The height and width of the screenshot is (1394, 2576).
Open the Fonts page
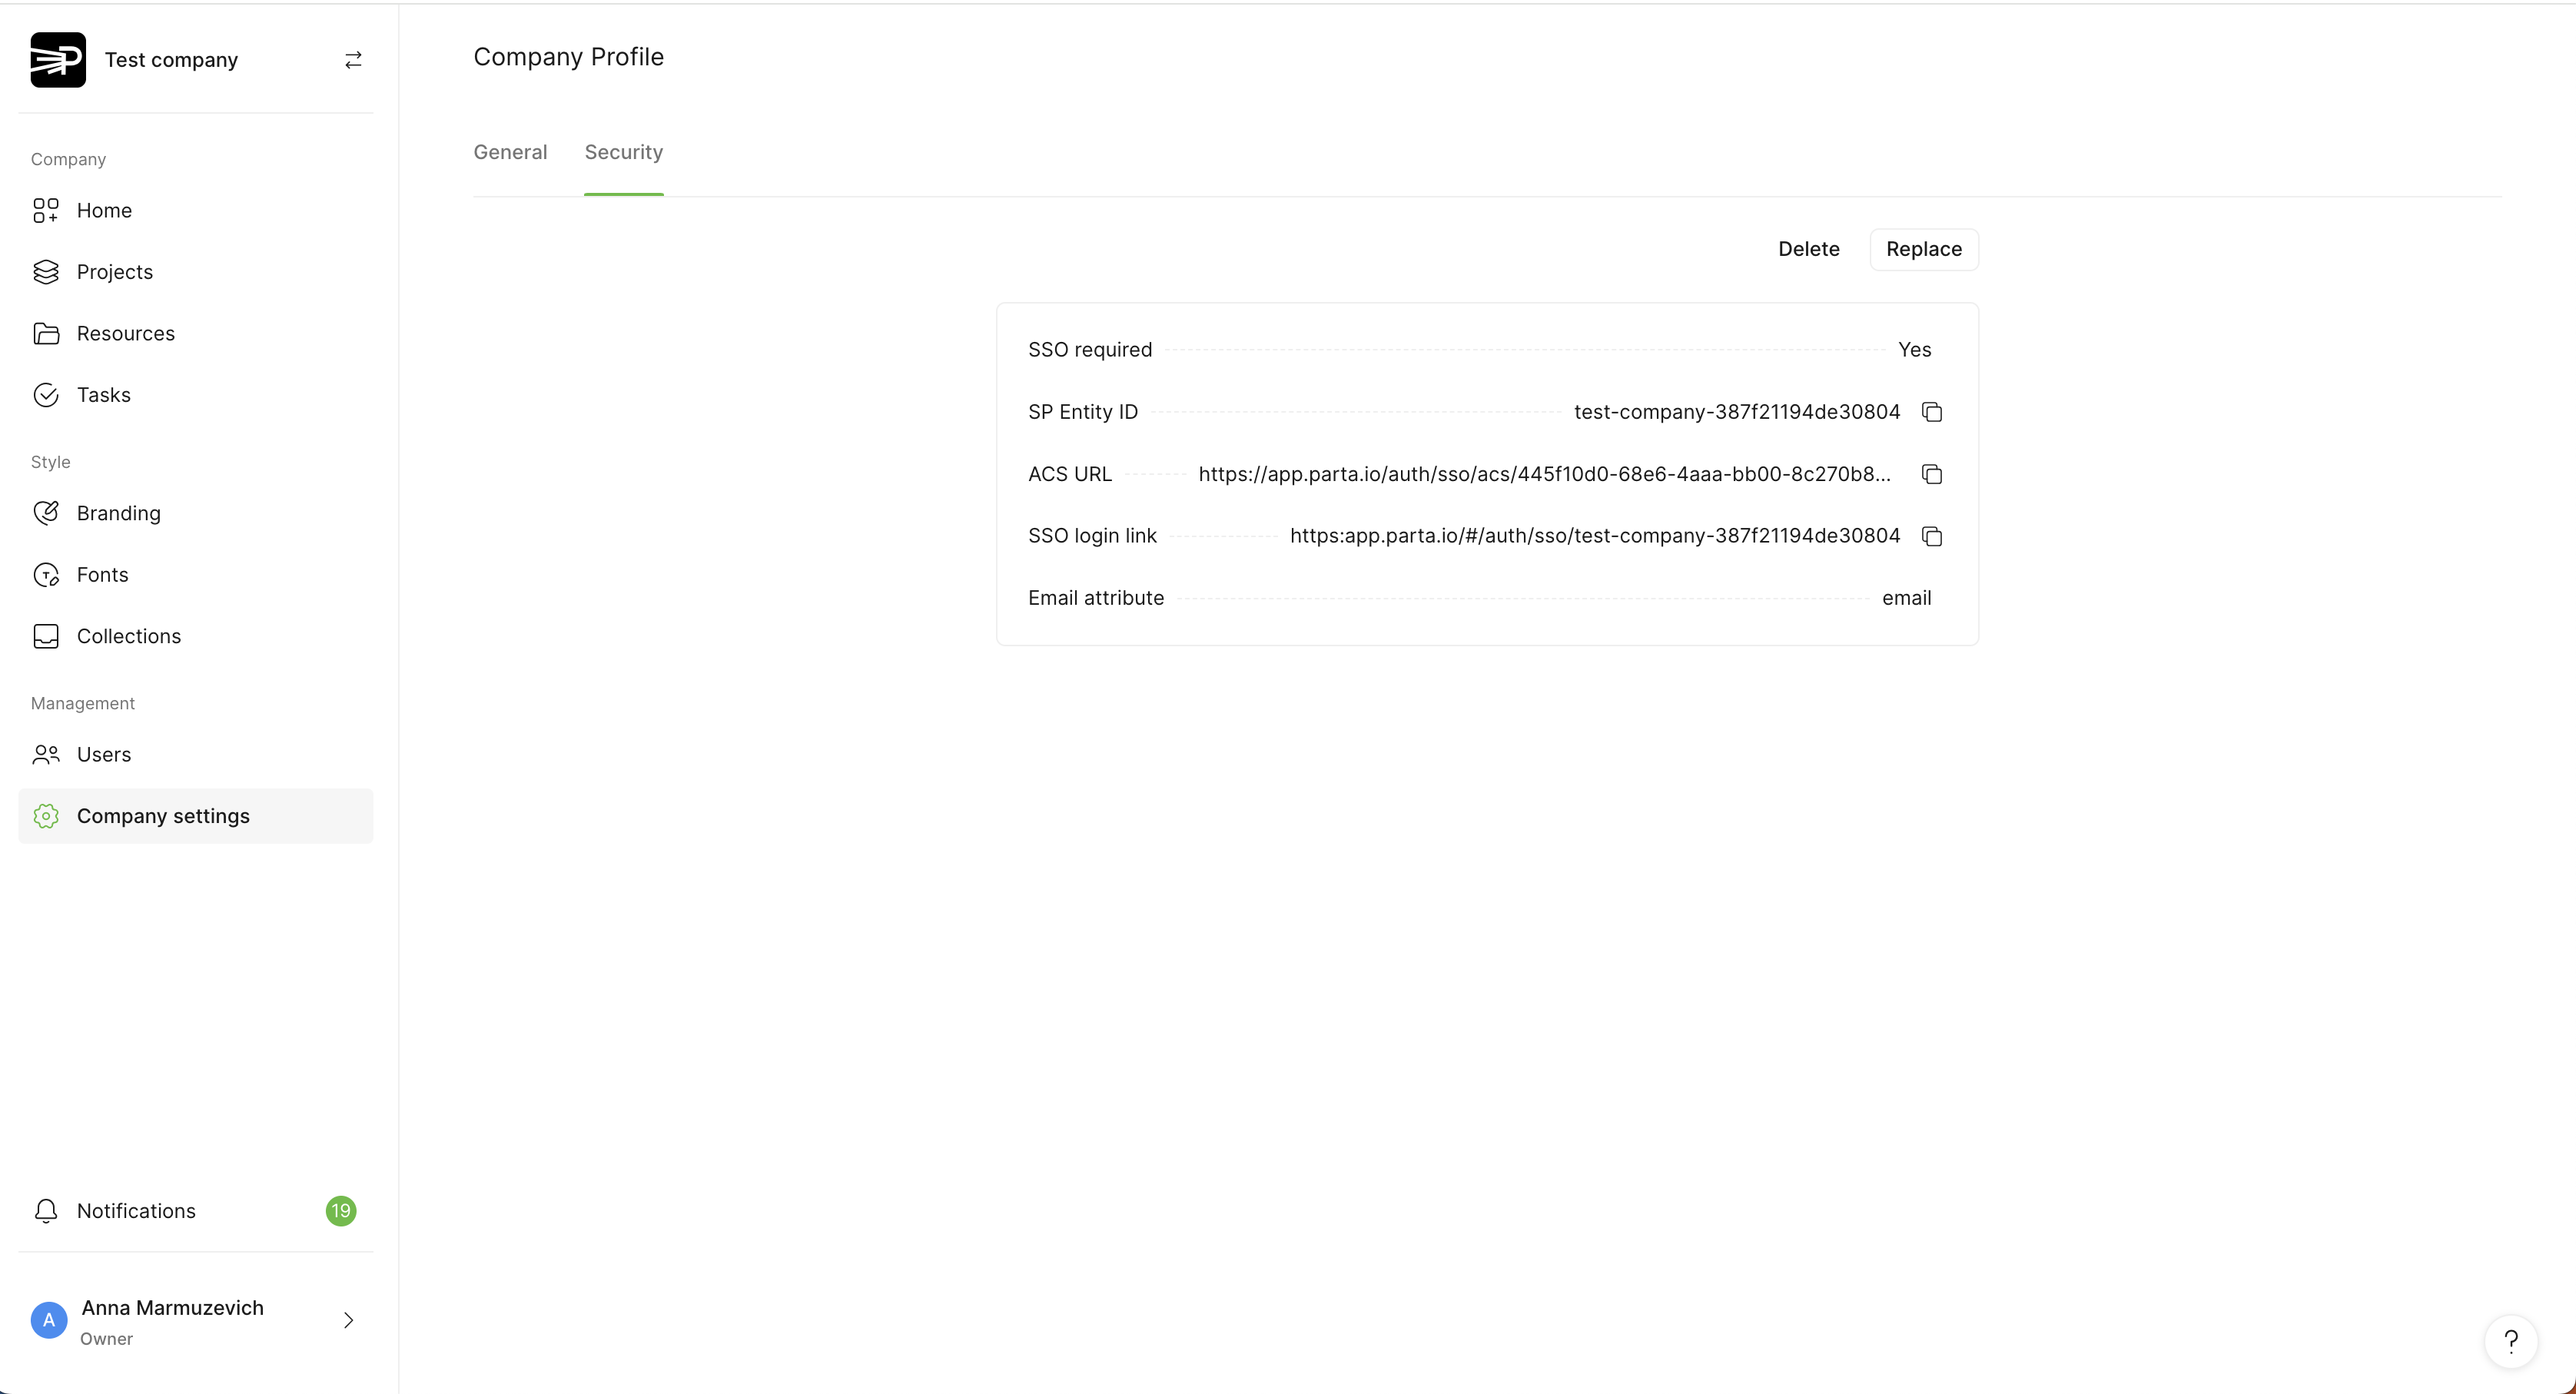click(102, 575)
